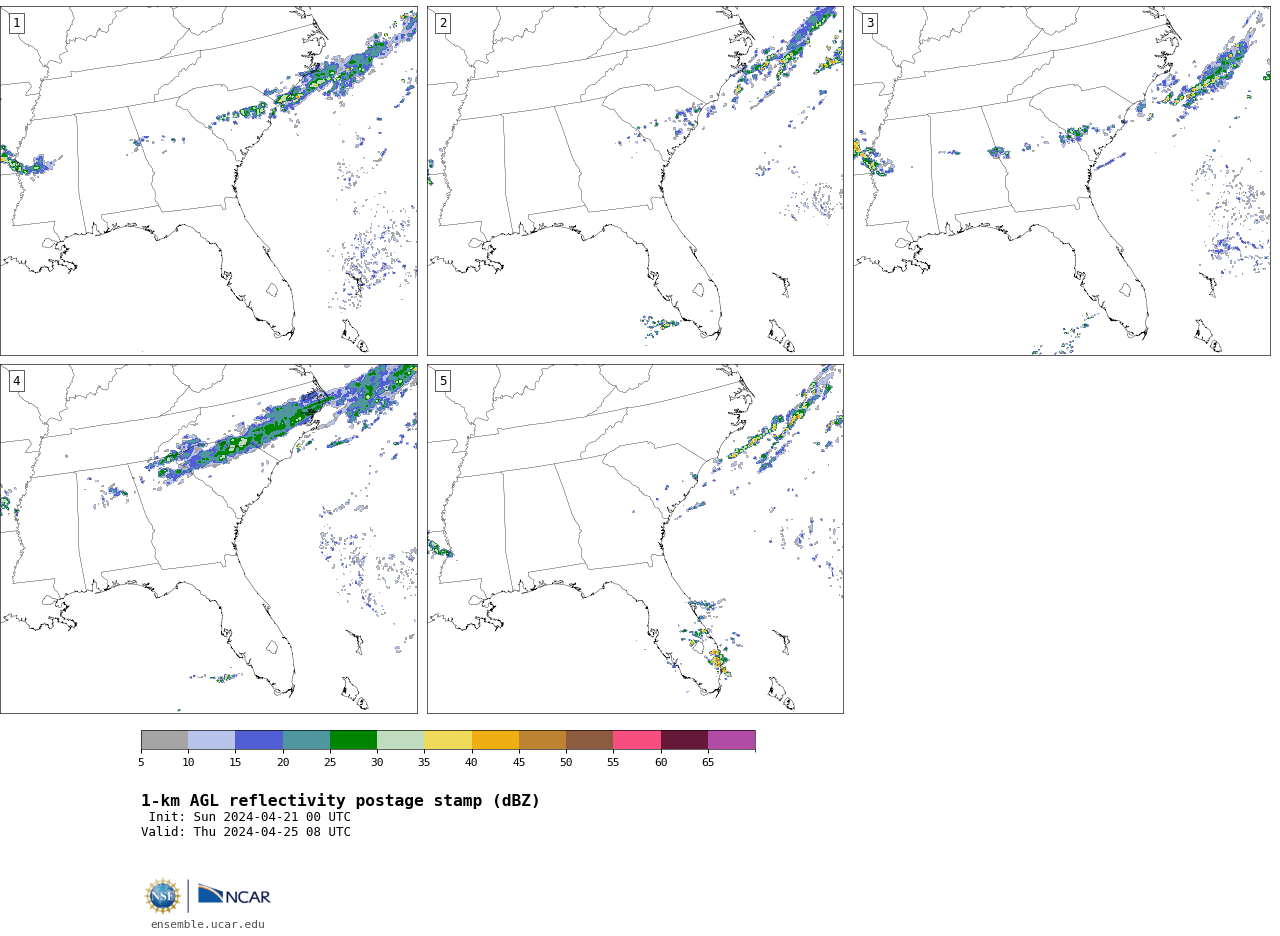The height and width of the screenshot is (936, 1280).
Task: Click the NSF logo icon
Action: tap(163, 896)
